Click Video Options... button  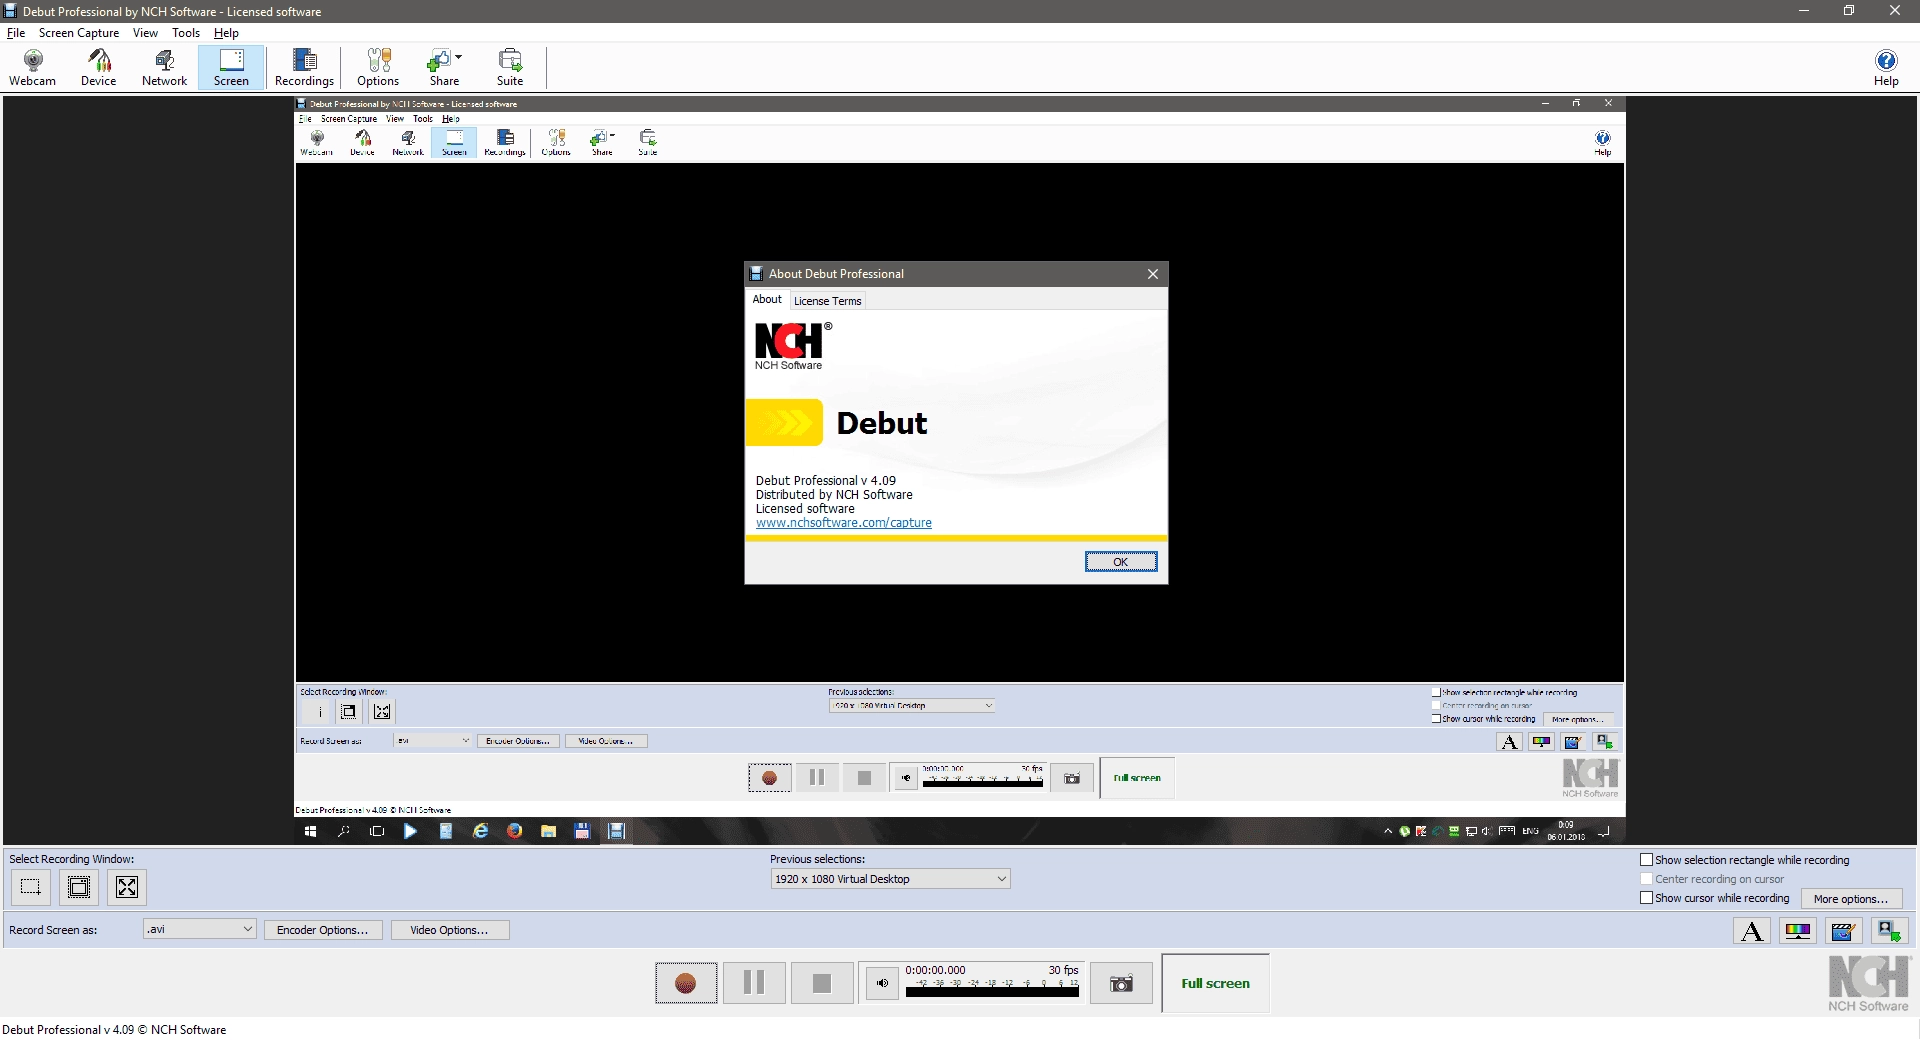pos(449,930)
